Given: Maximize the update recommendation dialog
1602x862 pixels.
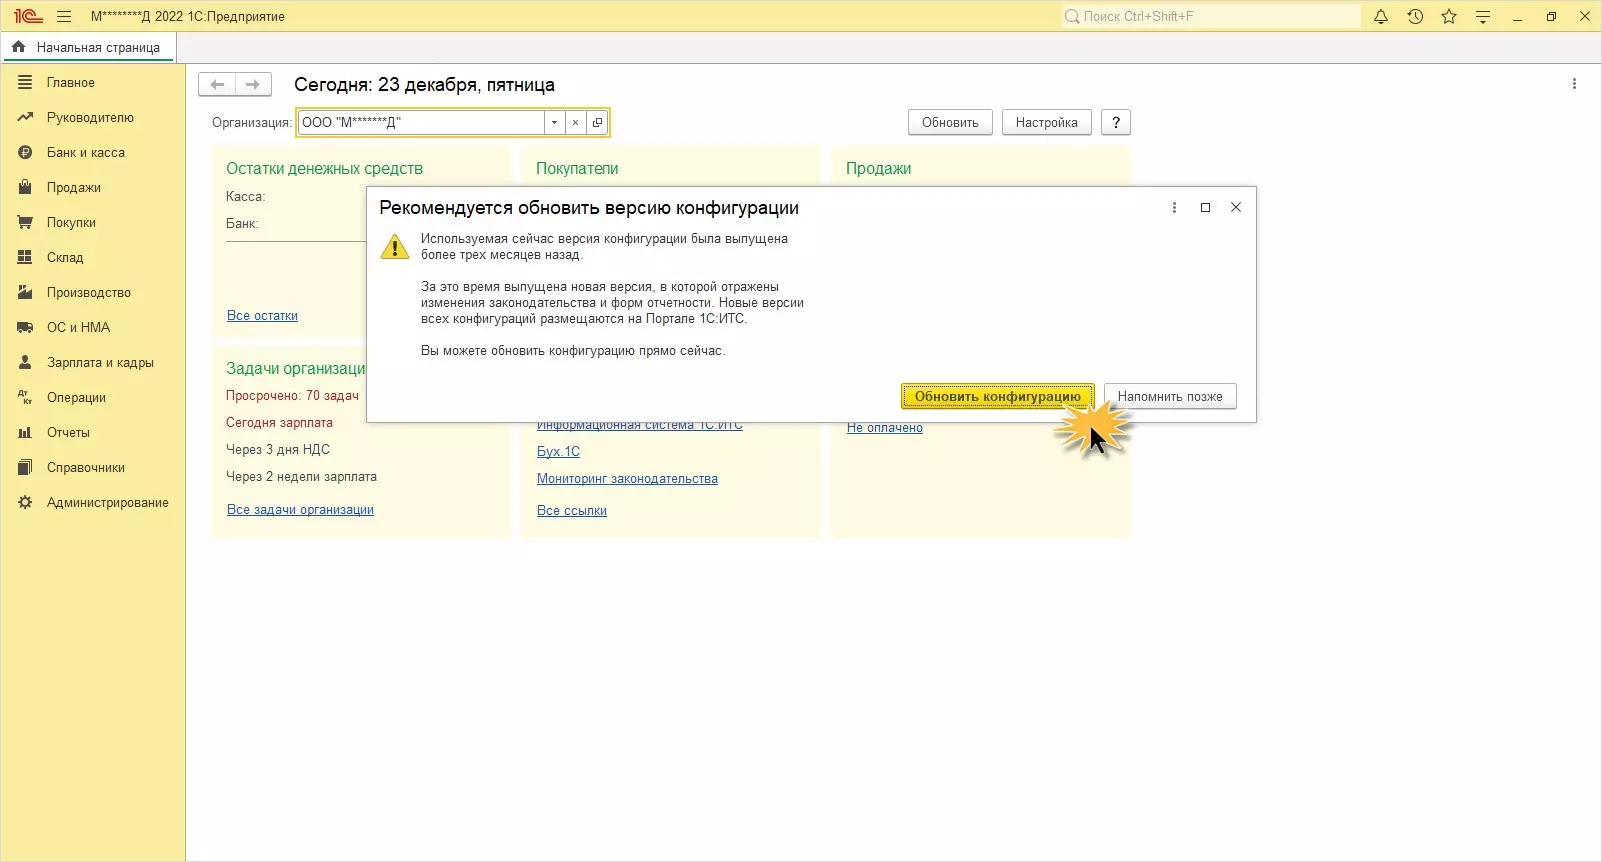Looking at the screenshot, I should coord(1205,207).
